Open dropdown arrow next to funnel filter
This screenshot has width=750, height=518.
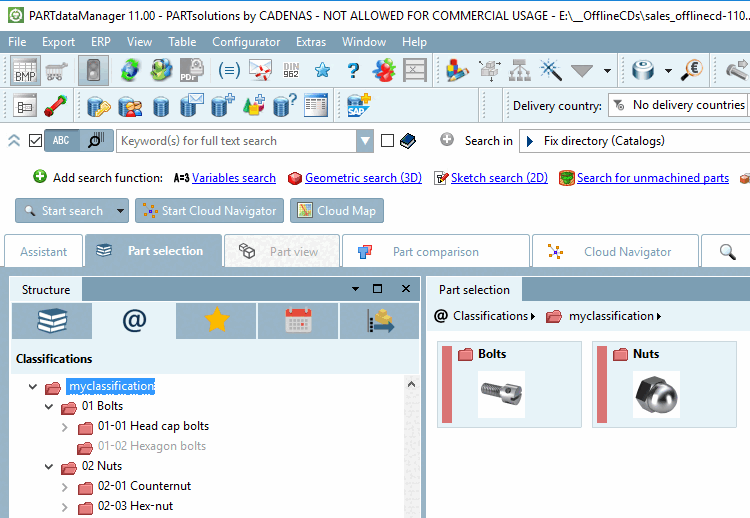point(607,71)
